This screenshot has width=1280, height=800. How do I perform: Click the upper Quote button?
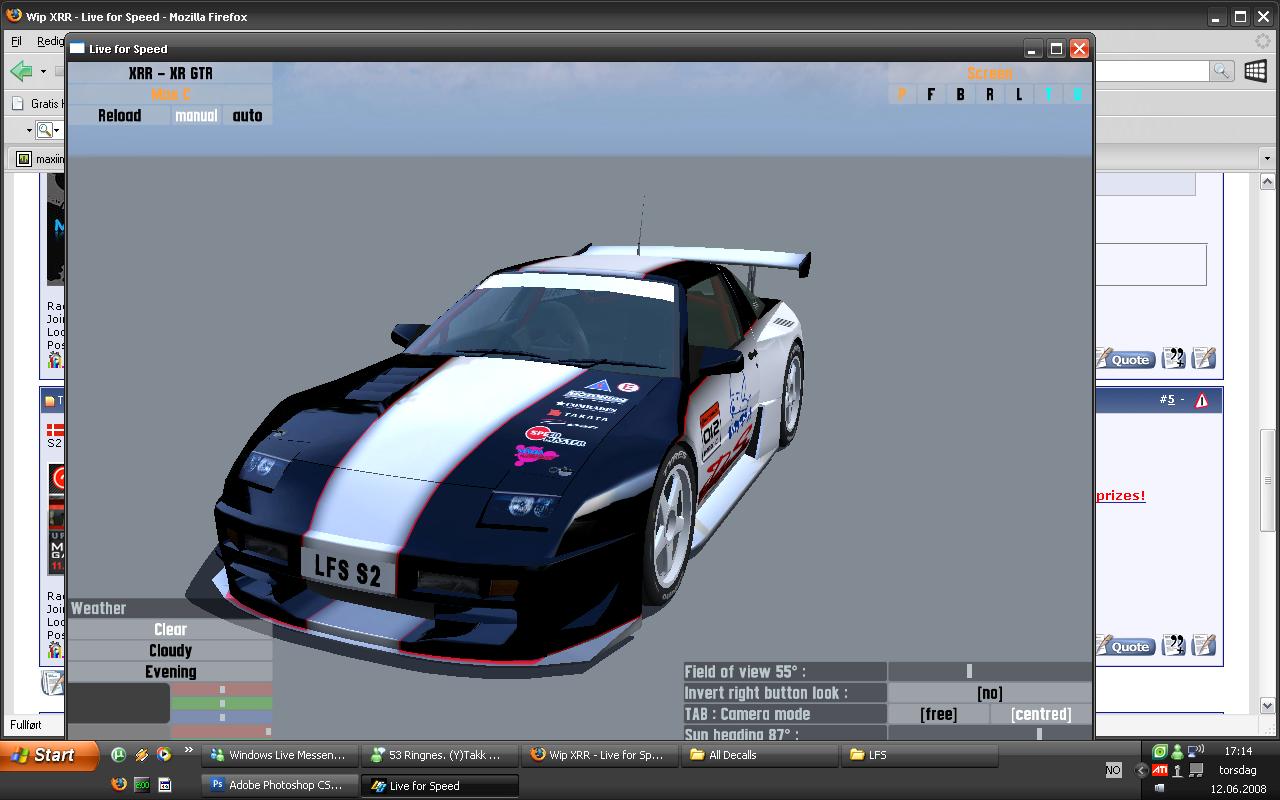[1127, 359]
